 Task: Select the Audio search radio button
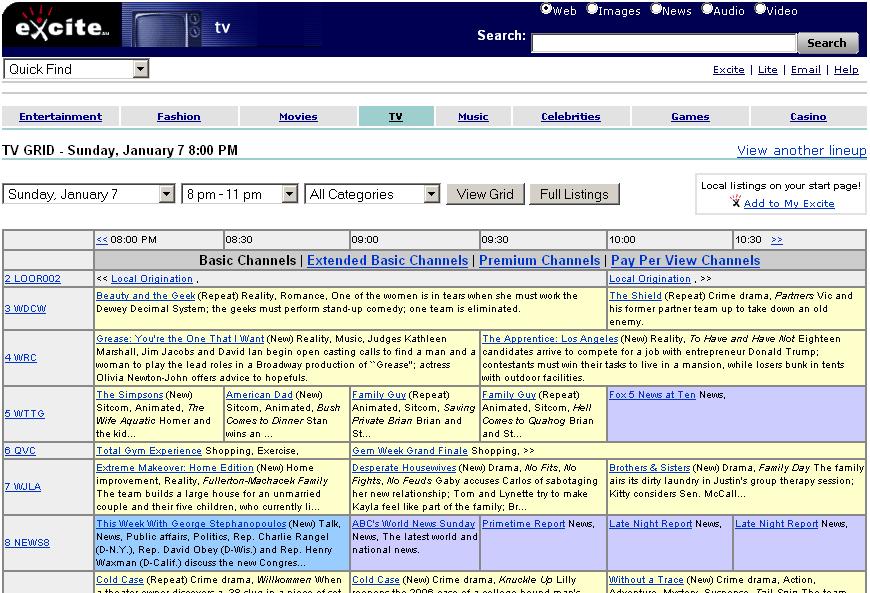[x=707, y=9]
